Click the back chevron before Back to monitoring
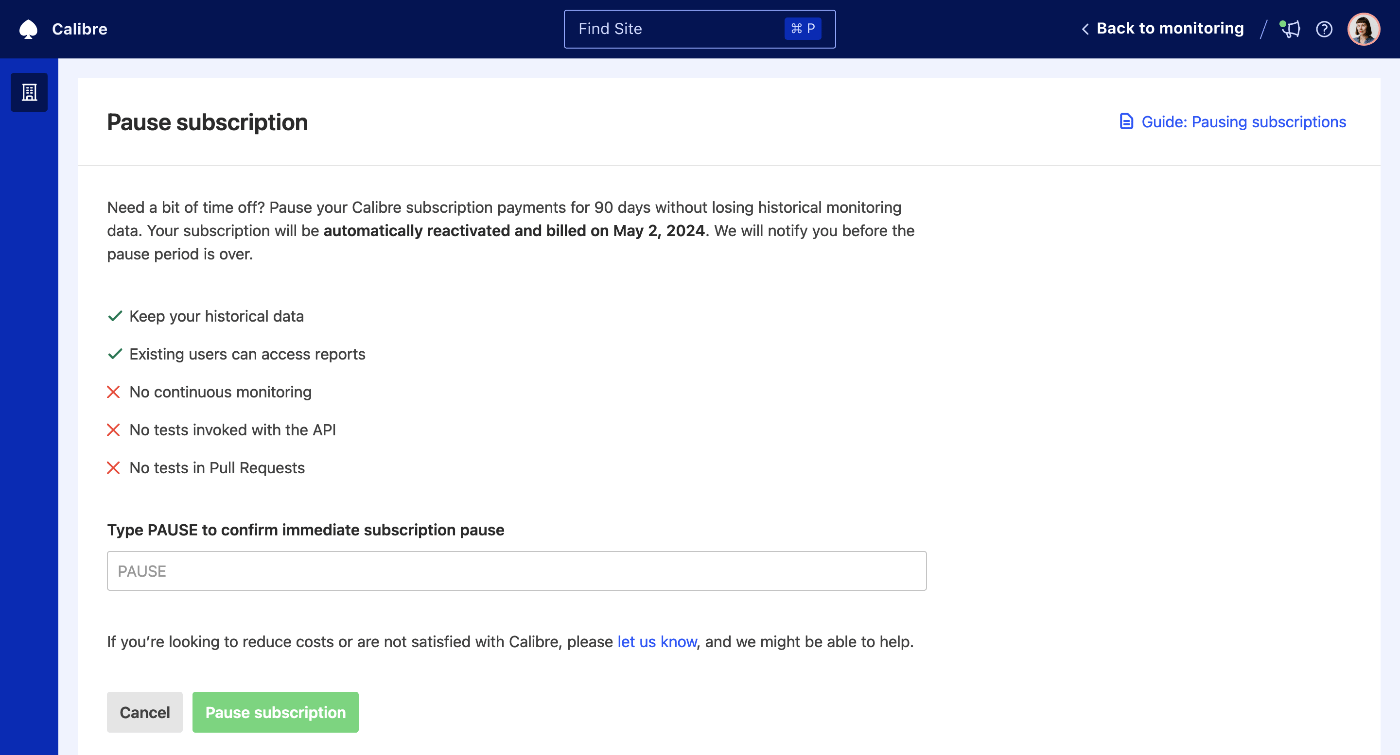This screenshot has width=1400, height=755. [x=1084, y=28]
